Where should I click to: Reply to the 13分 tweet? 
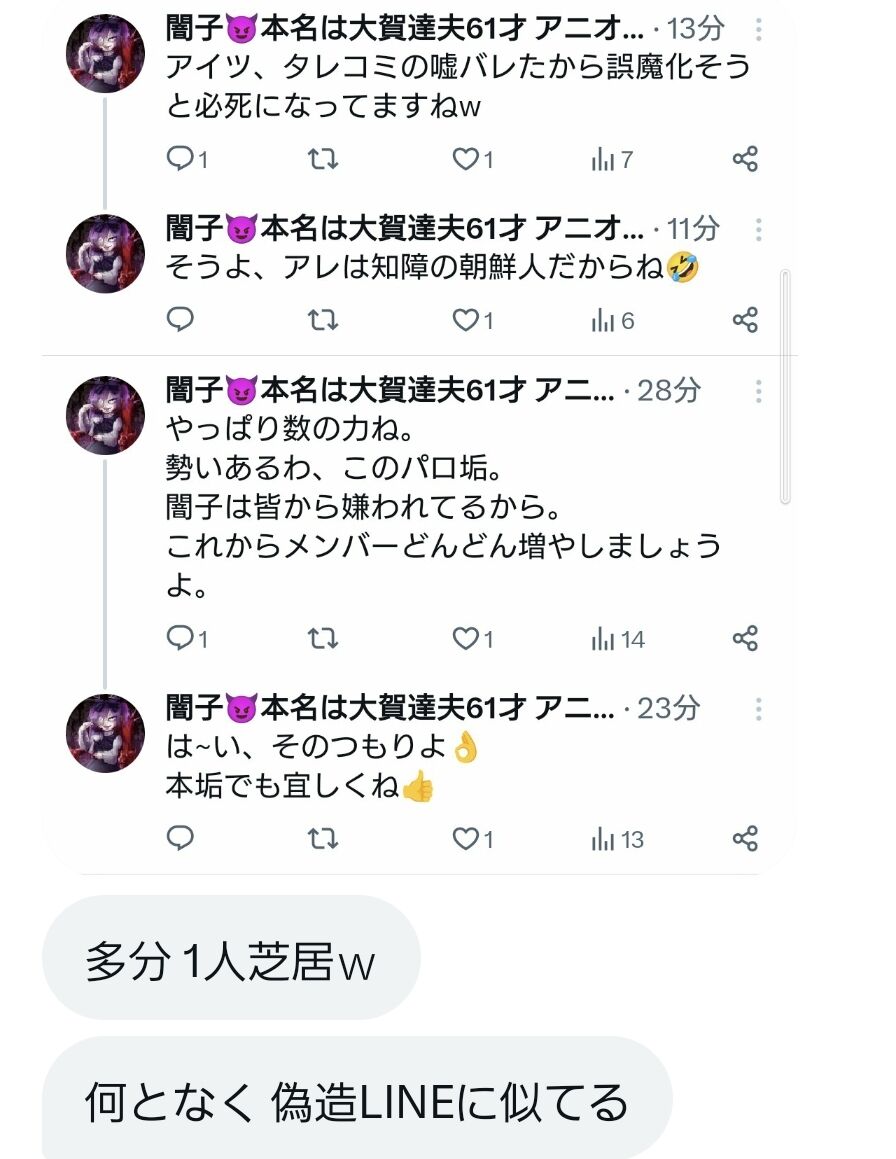pyautogui.click(x=186, y=159)
